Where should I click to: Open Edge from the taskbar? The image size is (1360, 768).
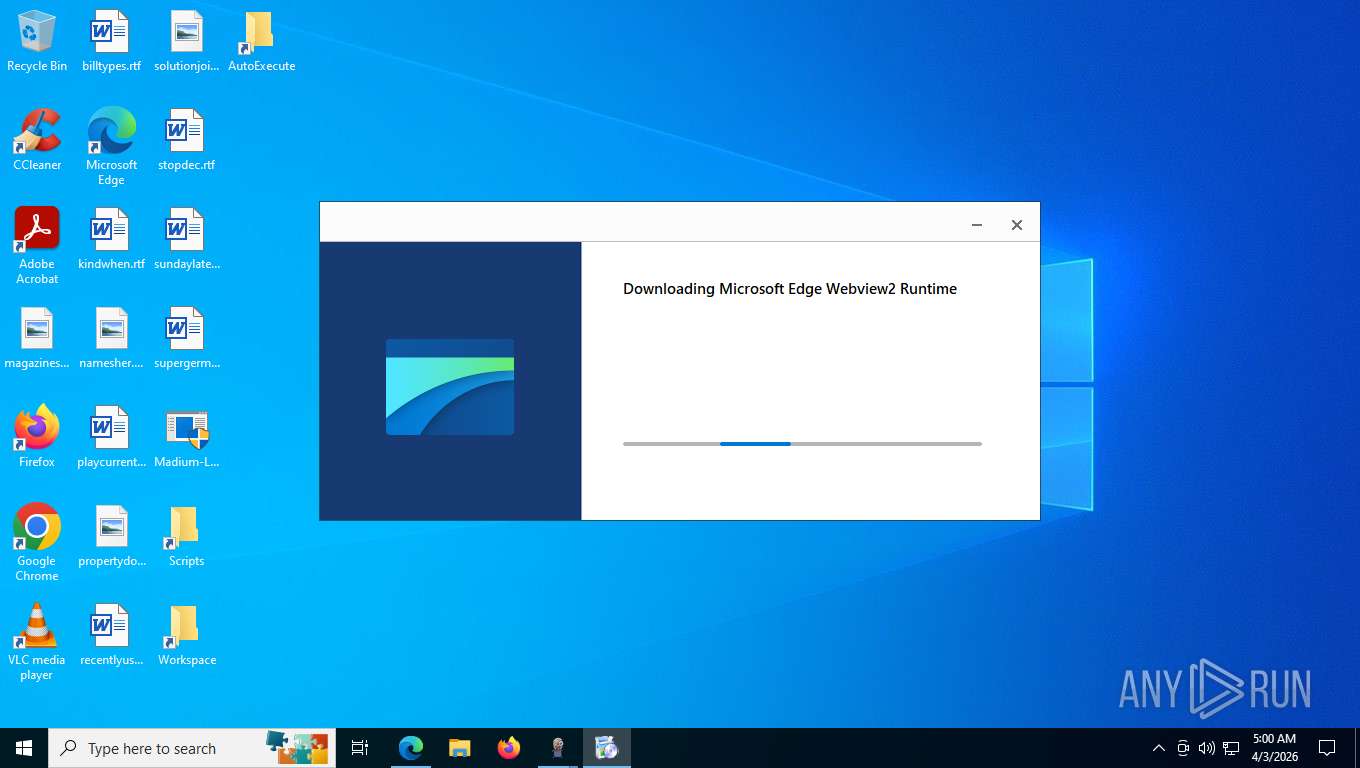[410, 748]
